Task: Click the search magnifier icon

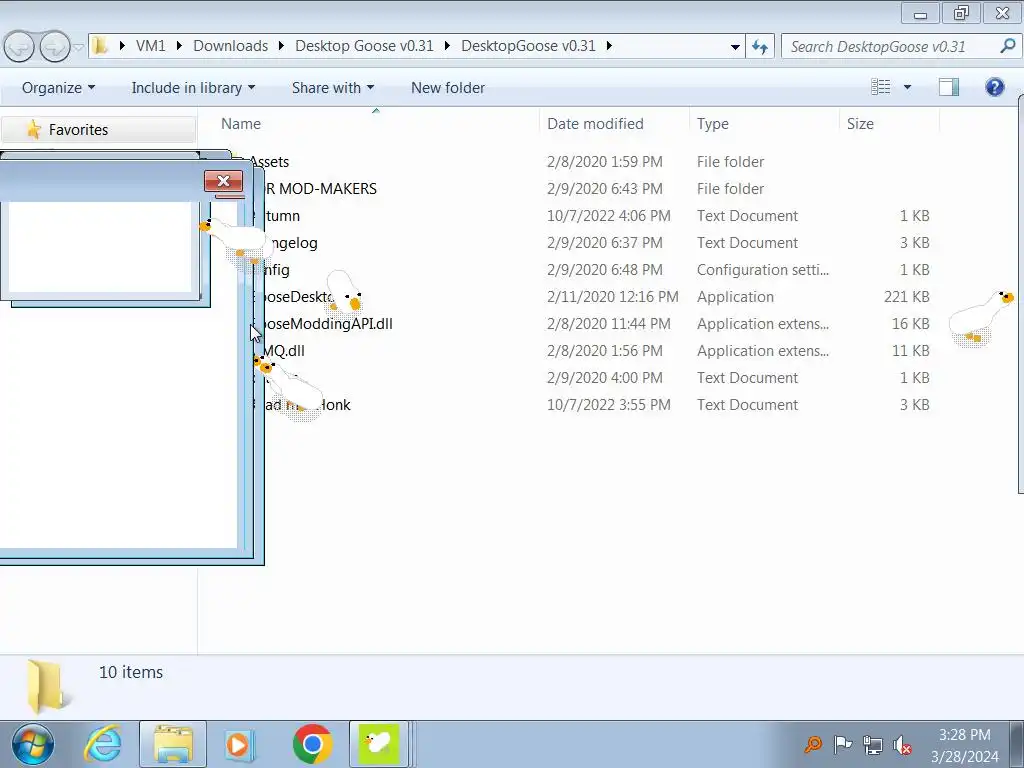Action: click(1008, 46)
